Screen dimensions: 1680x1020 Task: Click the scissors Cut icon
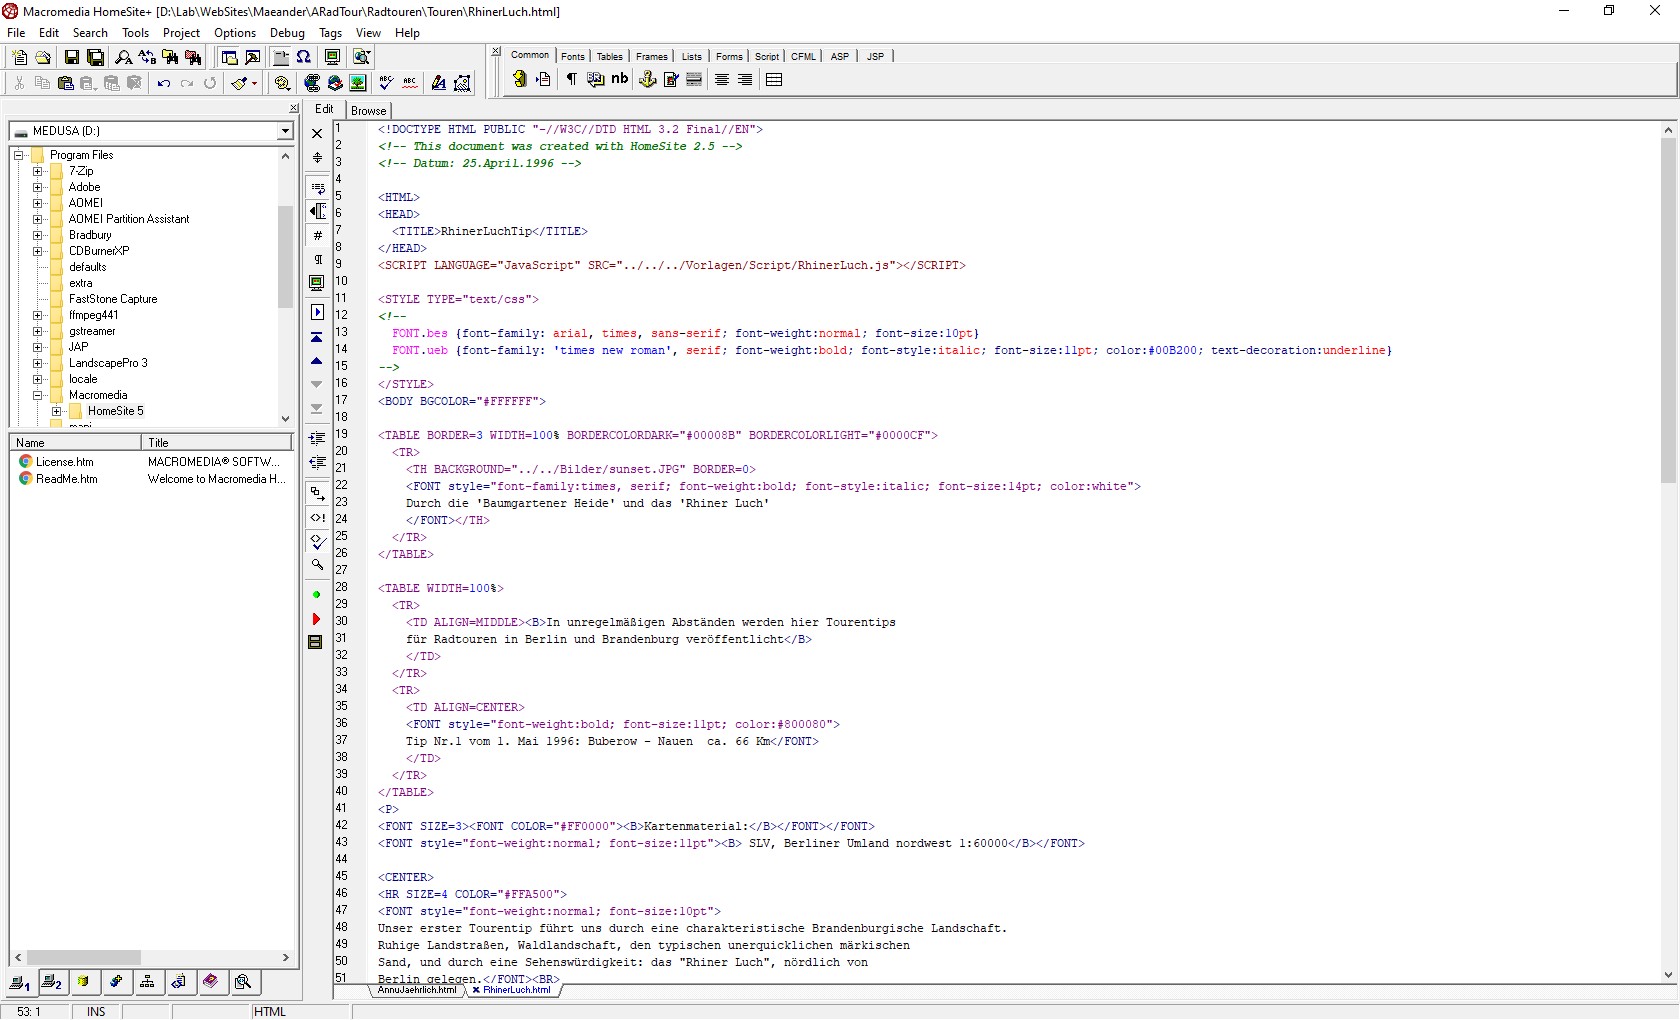click(19, 83)
